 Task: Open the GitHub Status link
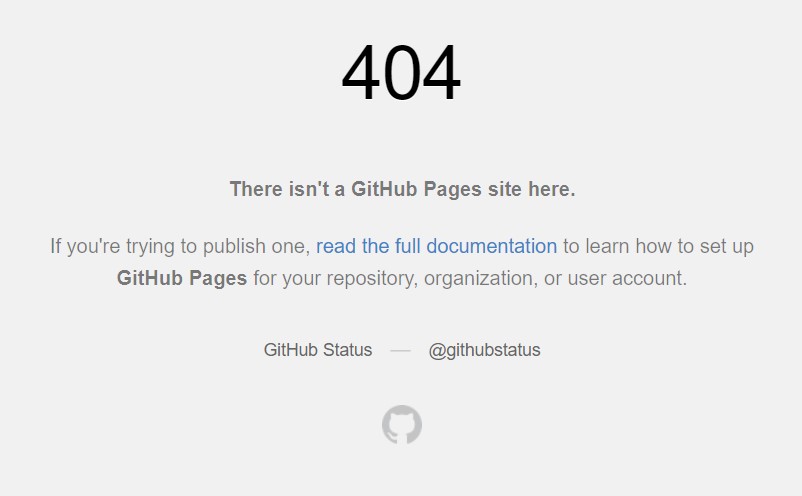click(318, 350)
